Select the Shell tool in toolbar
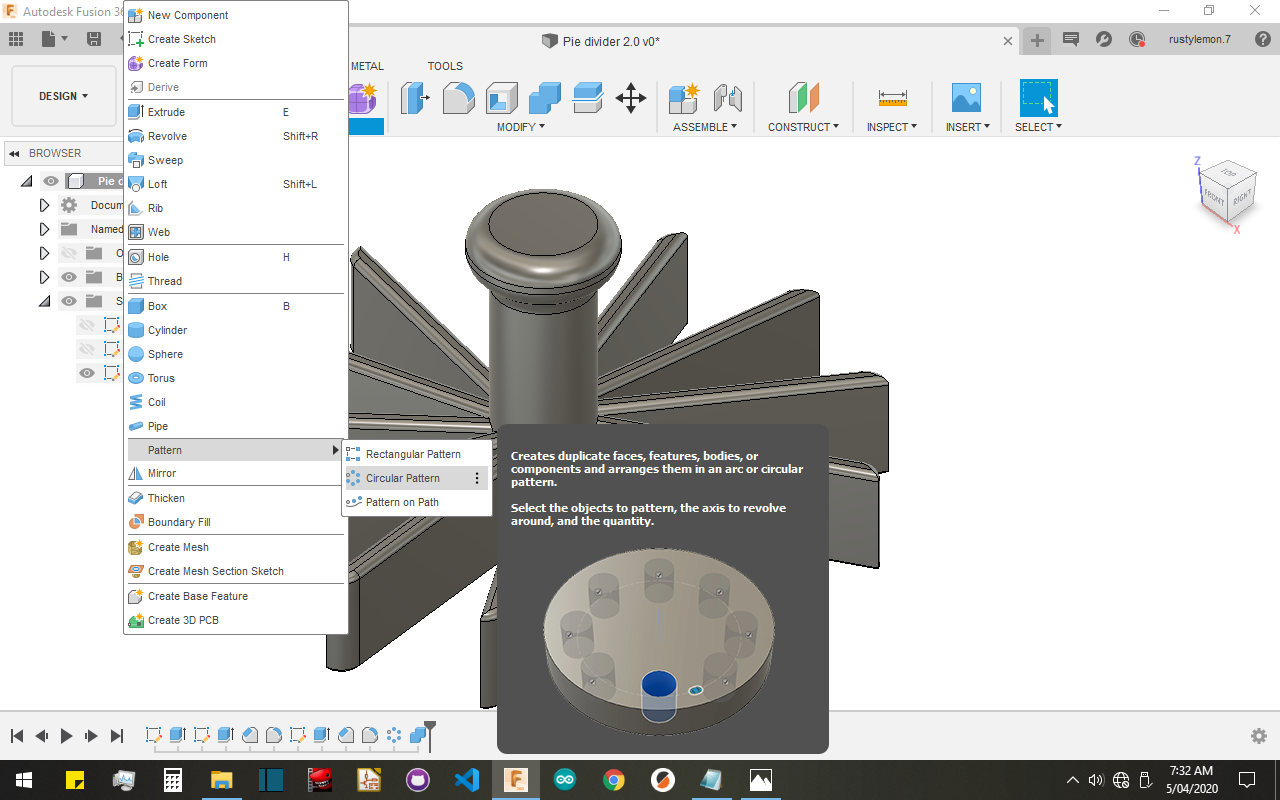Image resolution: width=1280 pixels, height=800 pixels. point(502,98)
